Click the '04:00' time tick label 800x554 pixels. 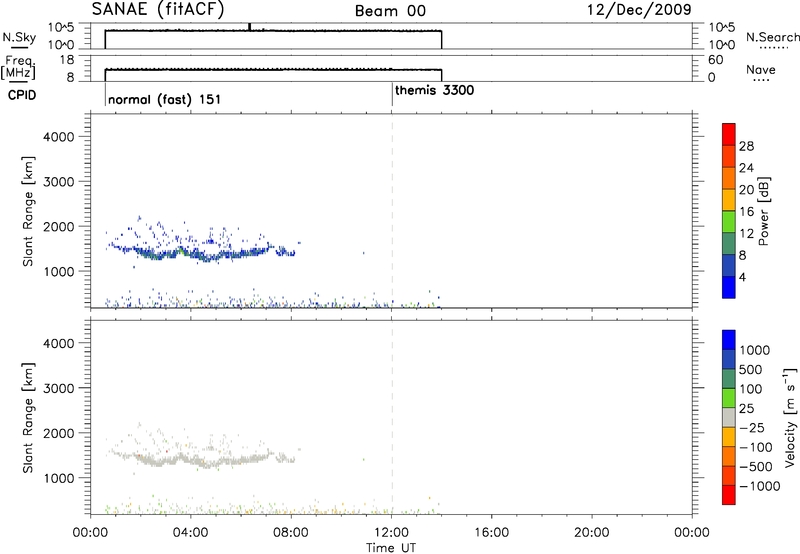pyautogui.click(x=191, y=533)
